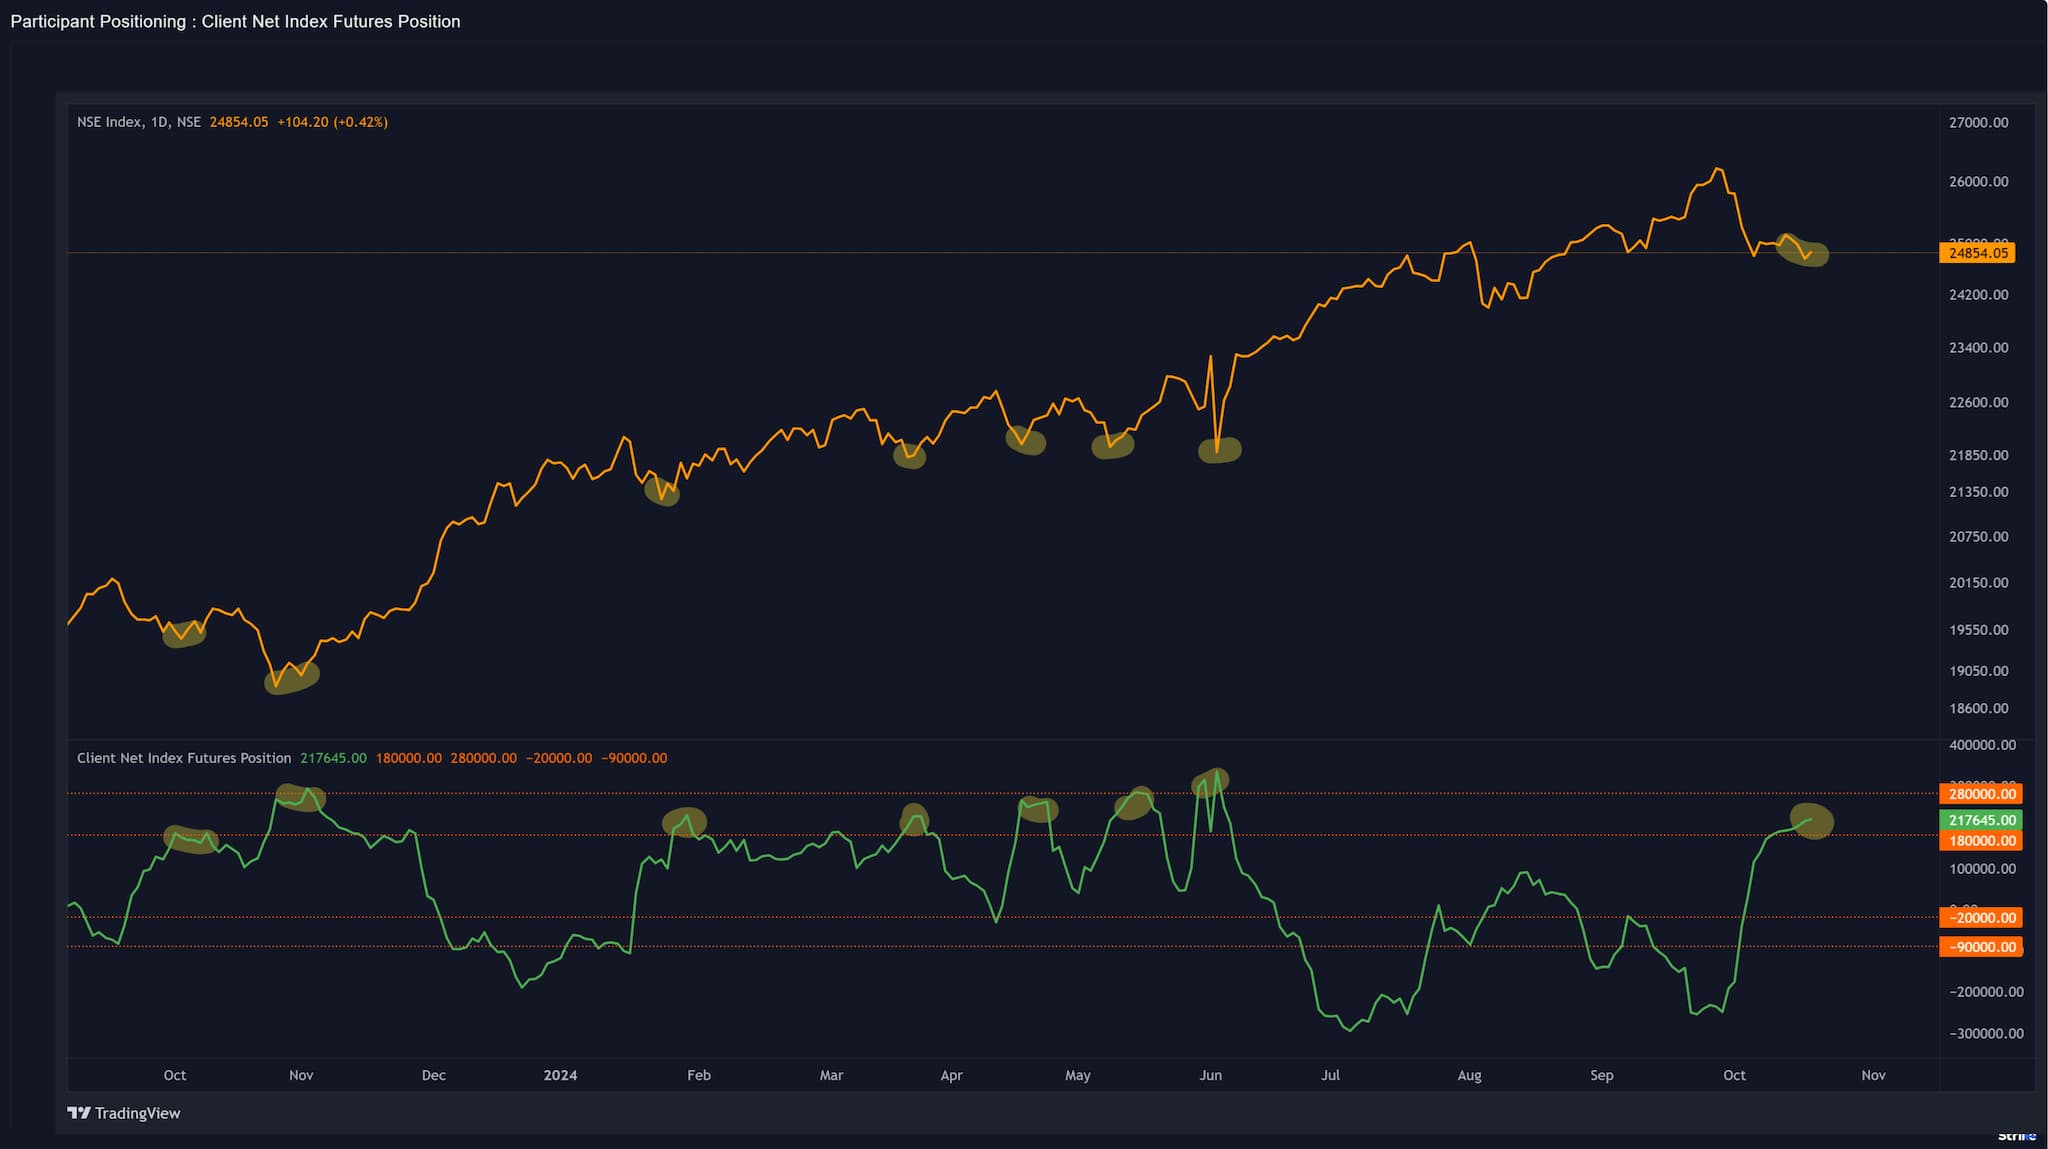This screenshot has width=2048, height=1149.
Task: Click legend value 217645.00 in green
Action: coord(333,758)
